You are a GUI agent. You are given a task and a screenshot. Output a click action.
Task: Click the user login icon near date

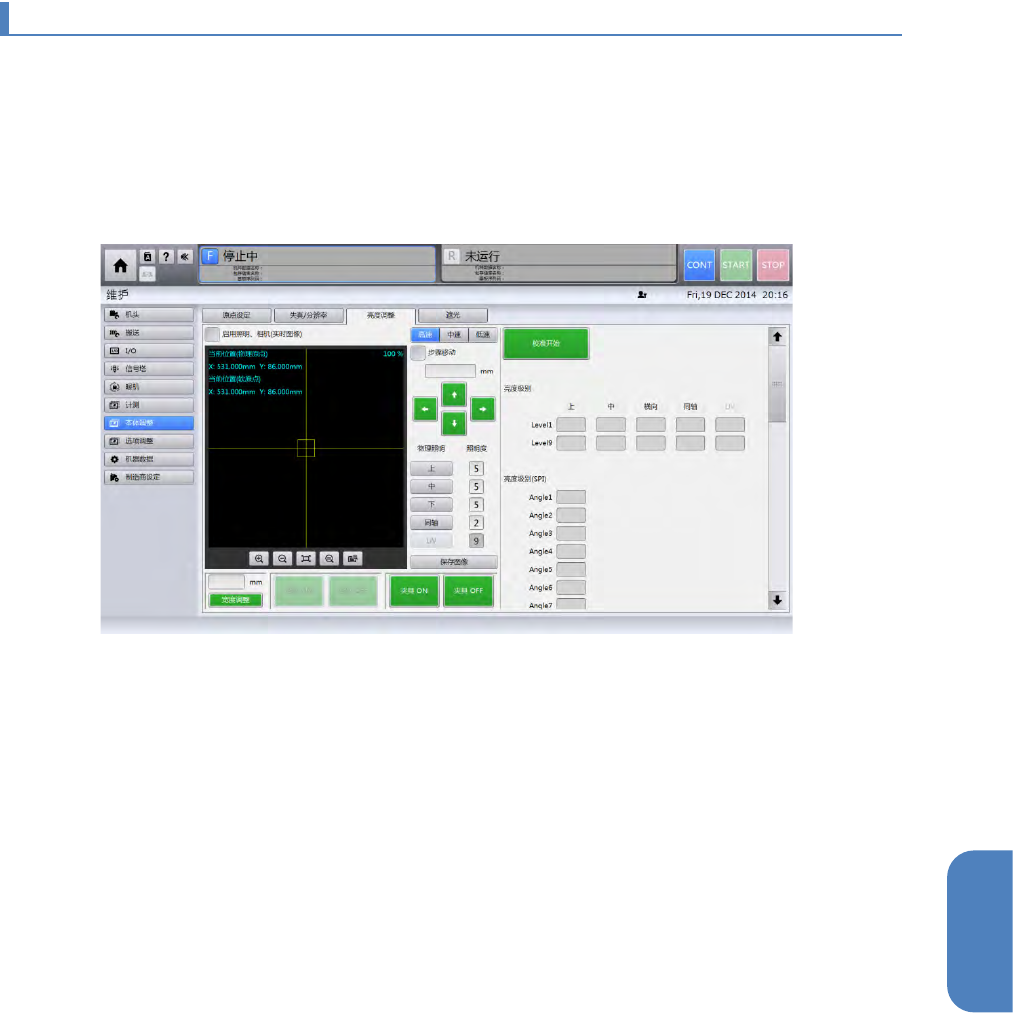coord(642,295)
